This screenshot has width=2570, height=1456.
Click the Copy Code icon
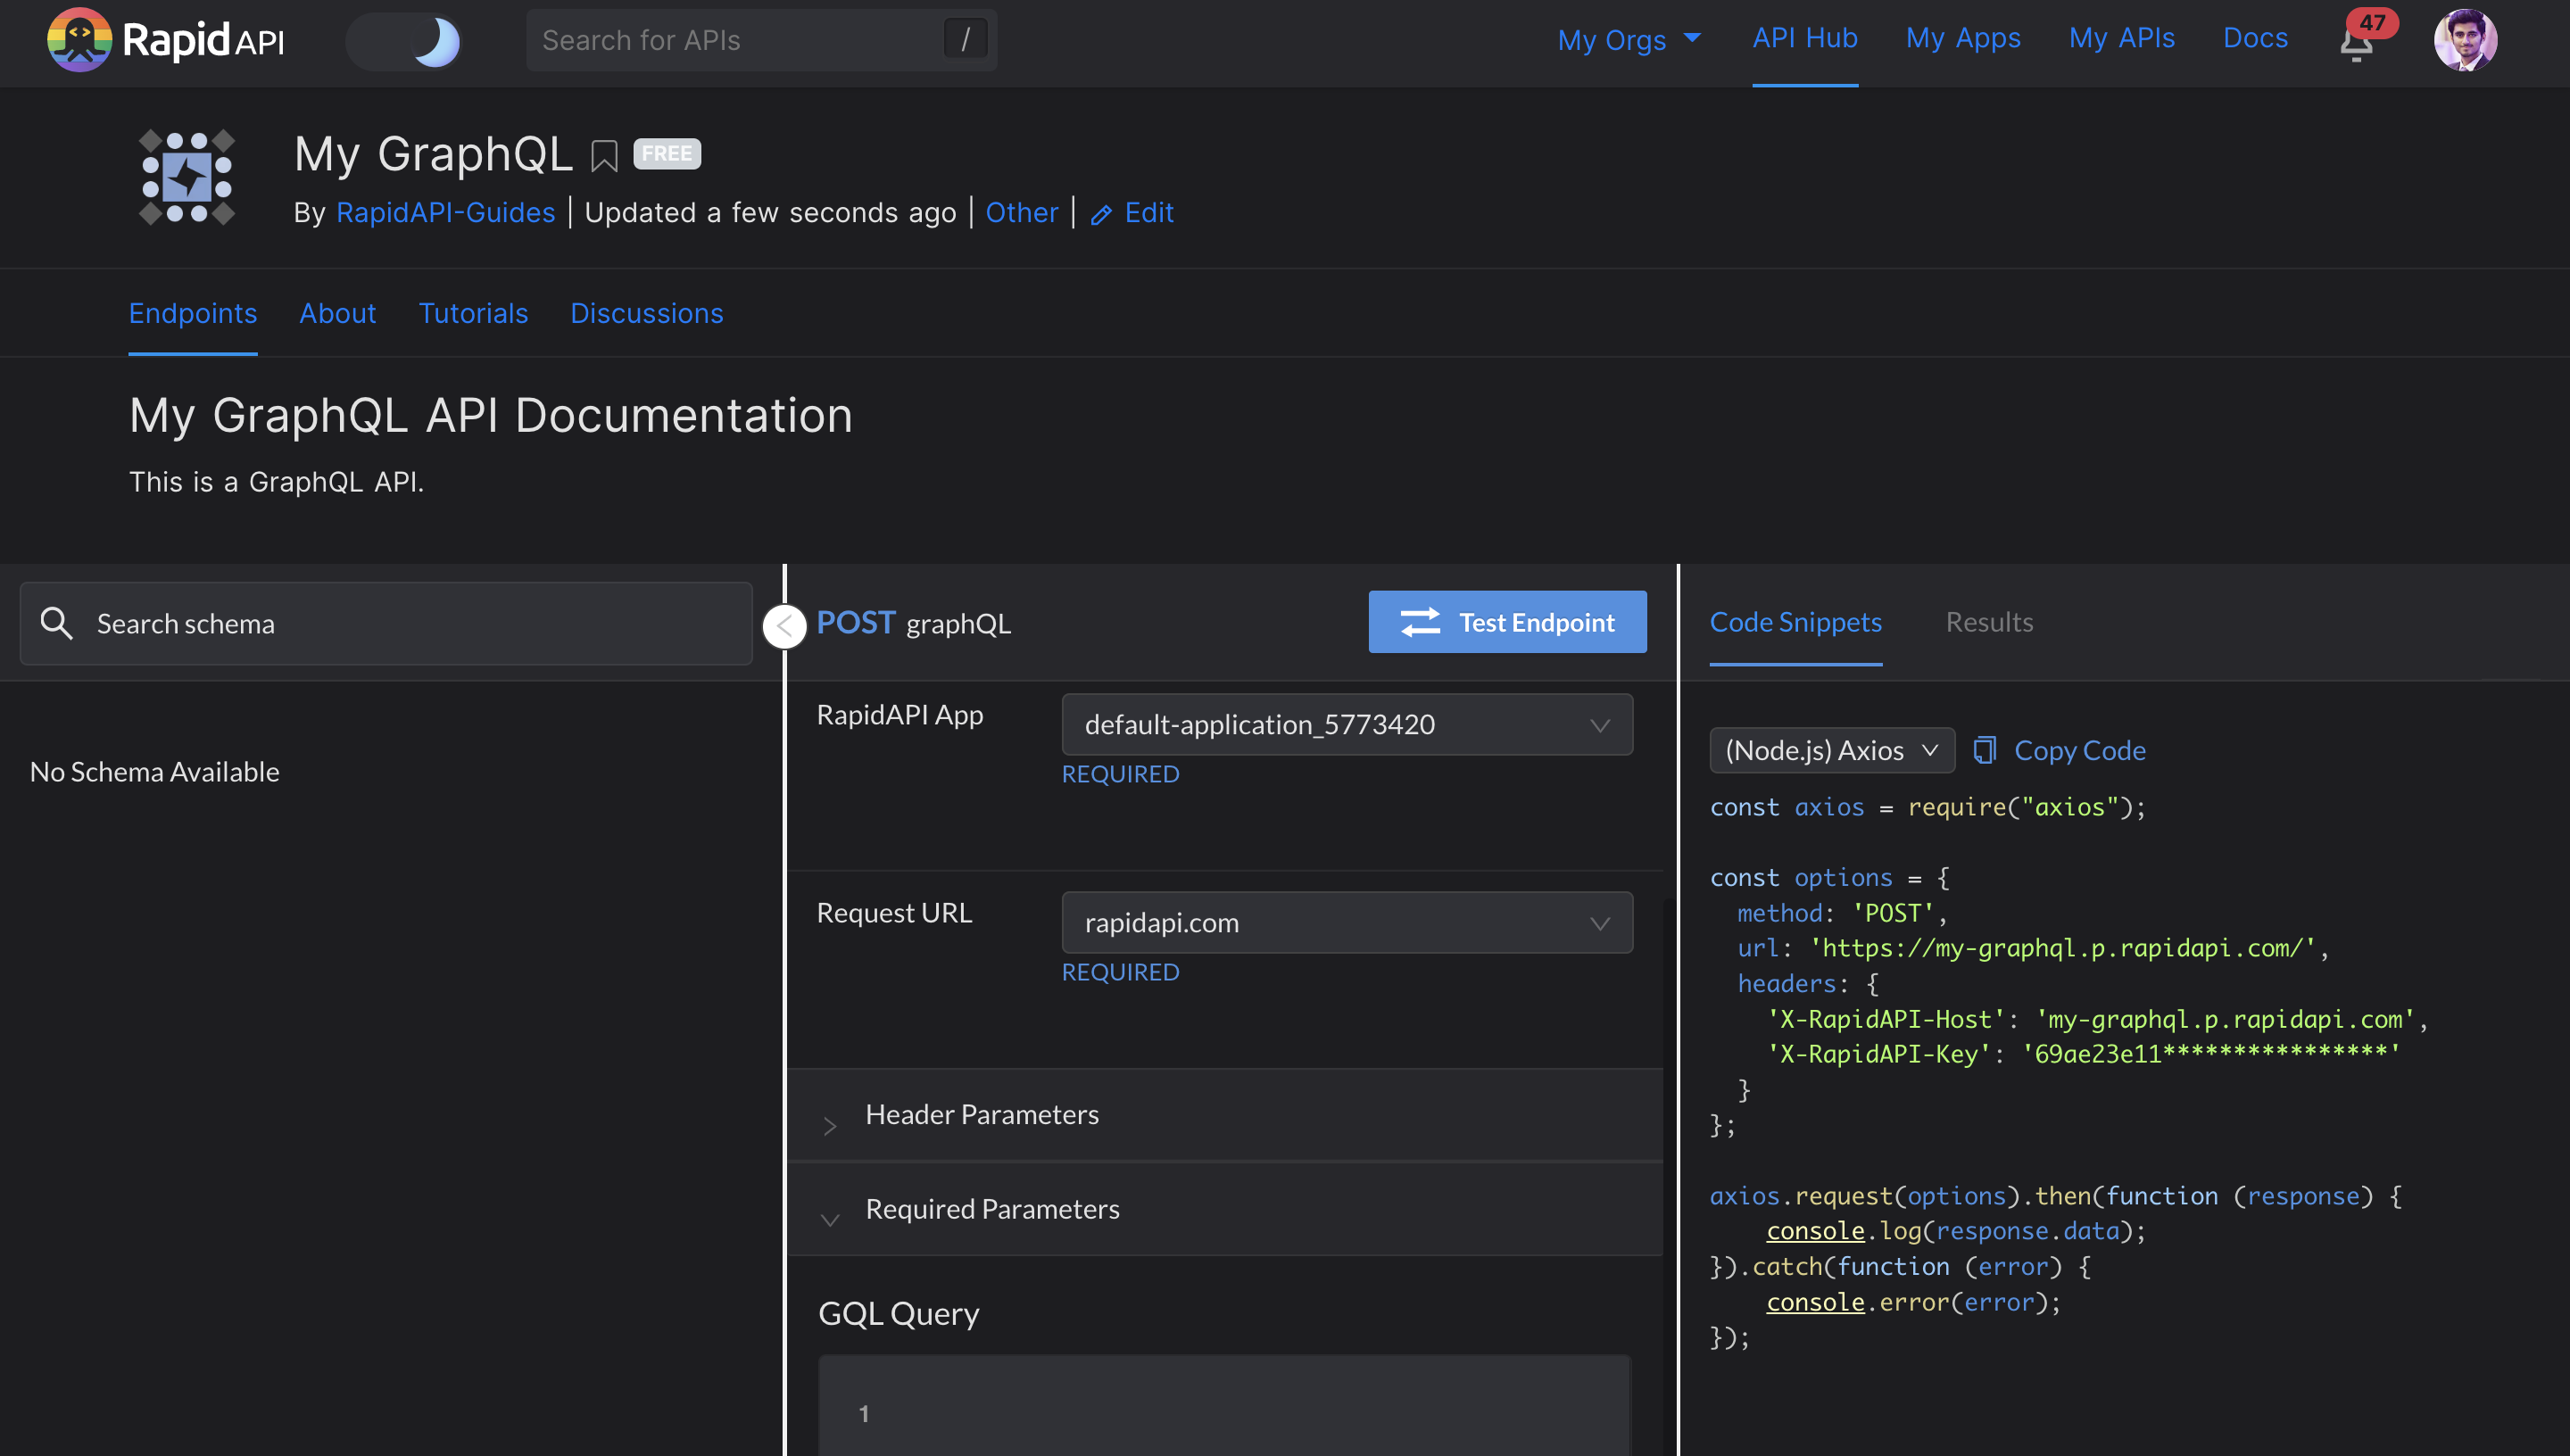coord(1985,750)
